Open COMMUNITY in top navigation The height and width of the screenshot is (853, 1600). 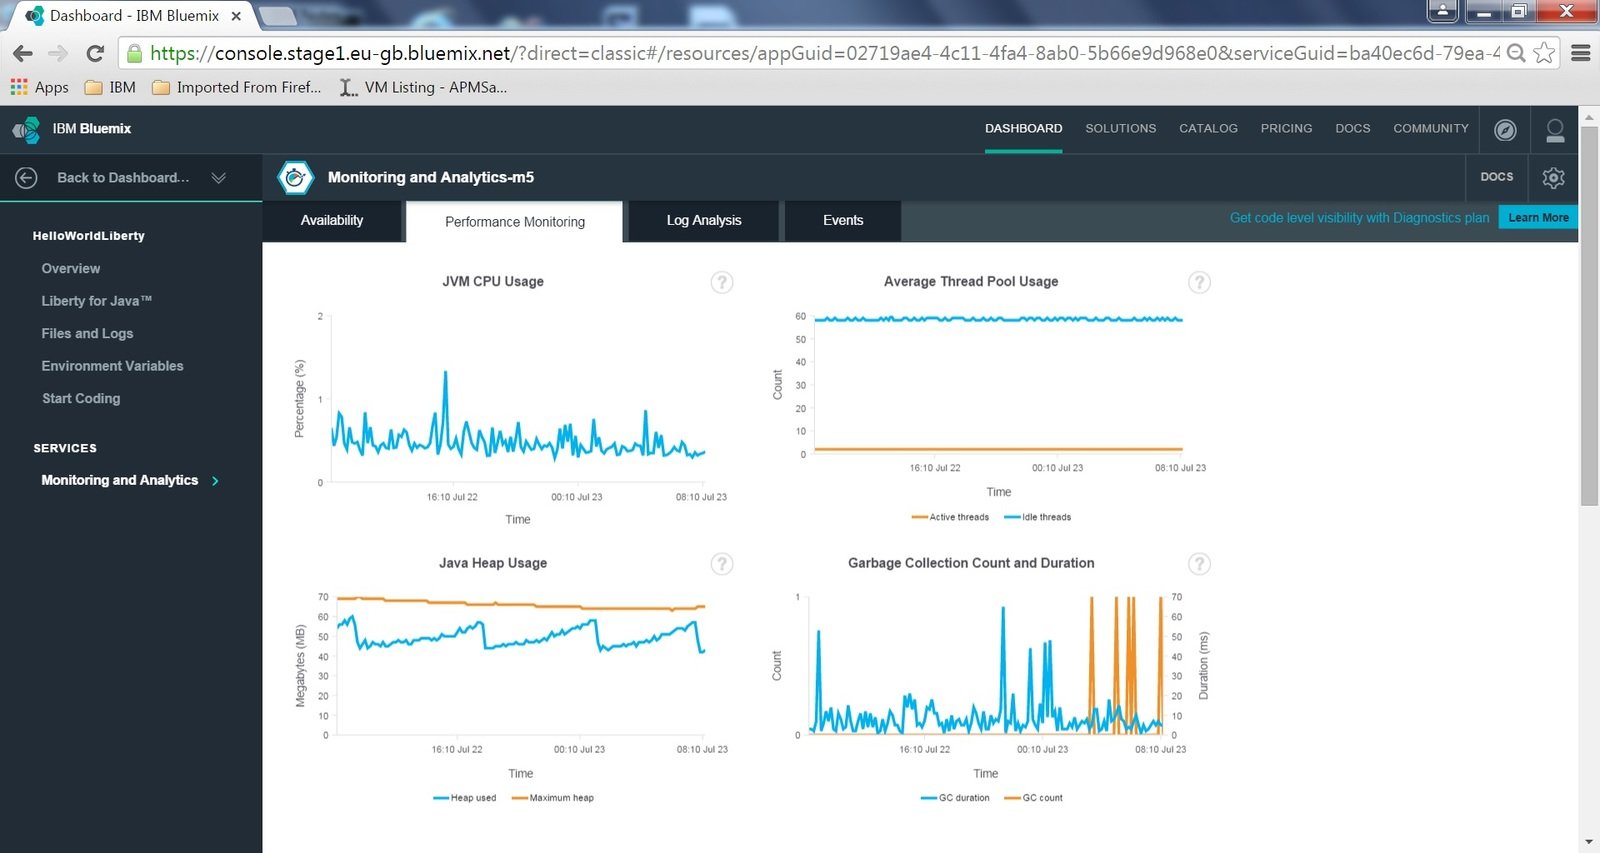[x=1431, y=129]
